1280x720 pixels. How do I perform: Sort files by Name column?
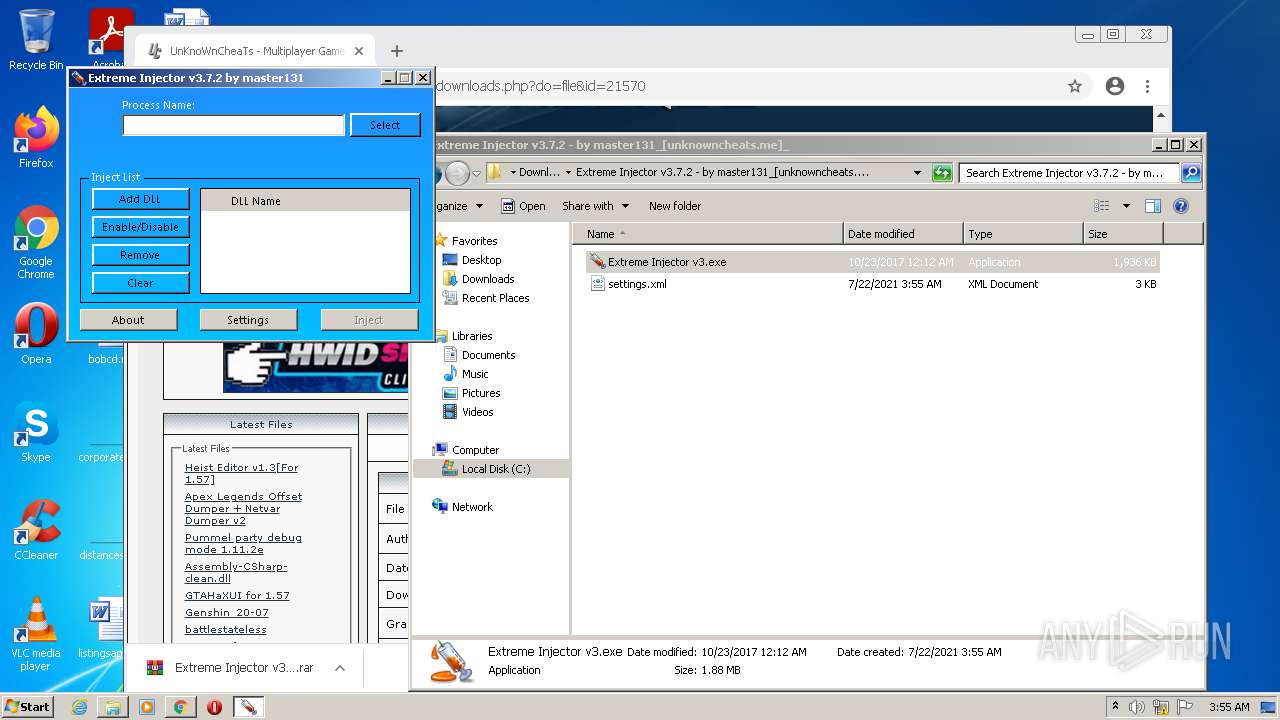[x=708, y=234]
